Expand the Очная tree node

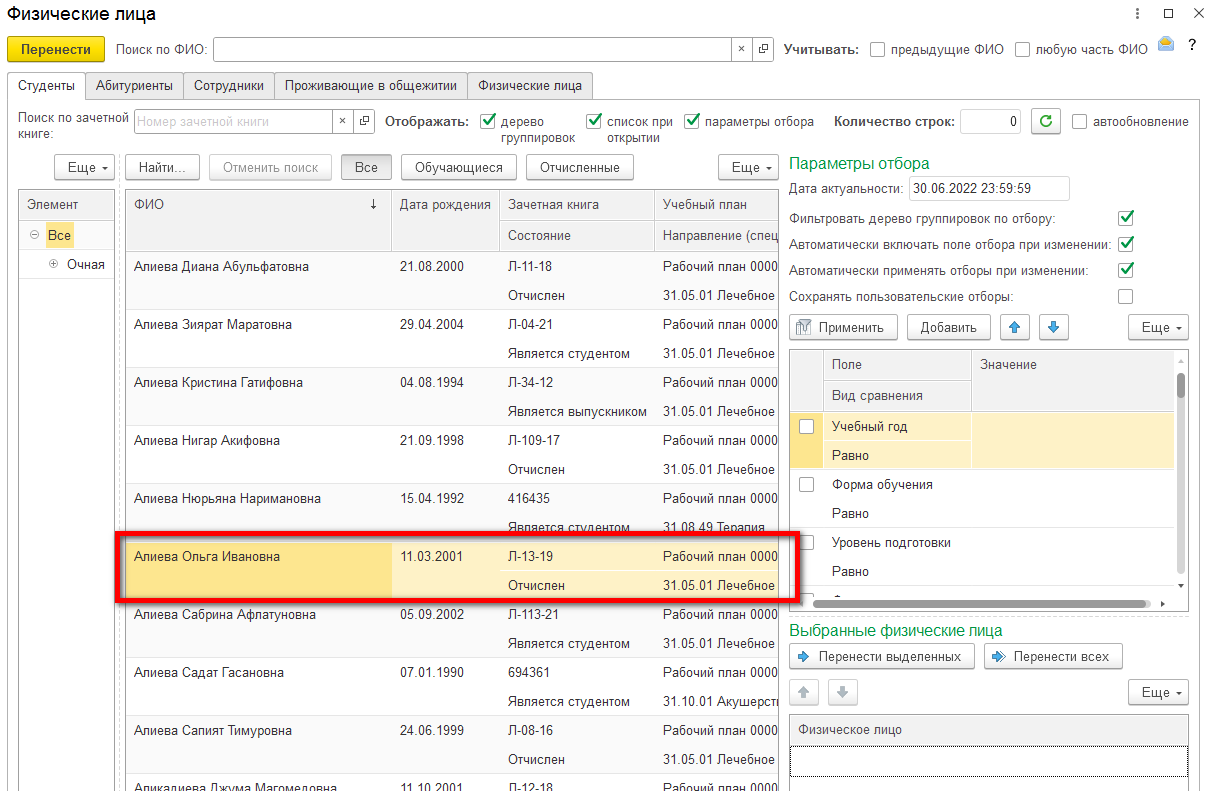pyautogui.click(x=53, y=264)
